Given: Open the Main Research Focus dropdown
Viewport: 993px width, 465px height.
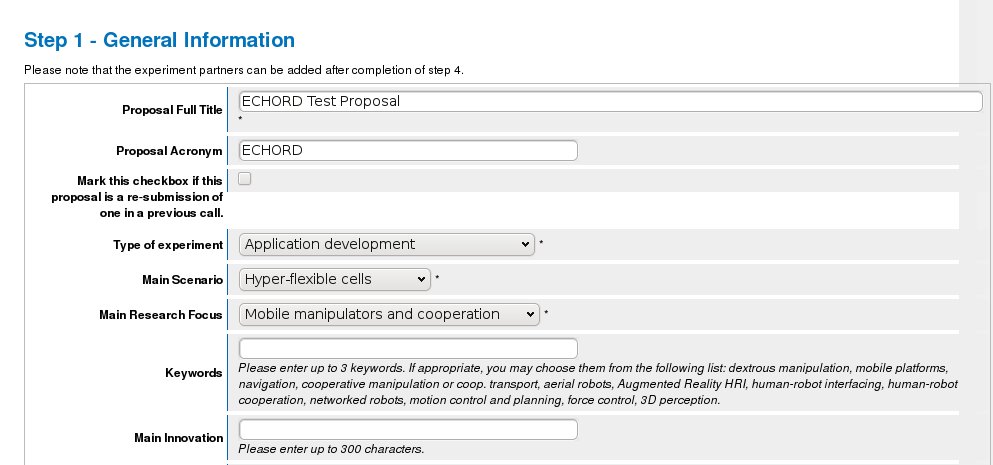Looking at the screenshot, I should click(x=389, y=314).
